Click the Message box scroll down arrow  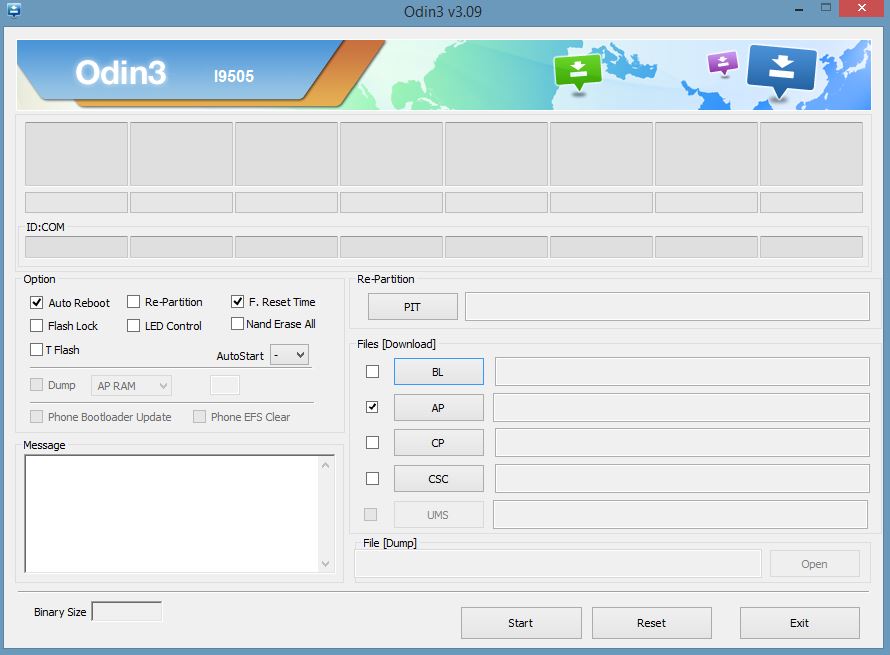pos(326,564)
